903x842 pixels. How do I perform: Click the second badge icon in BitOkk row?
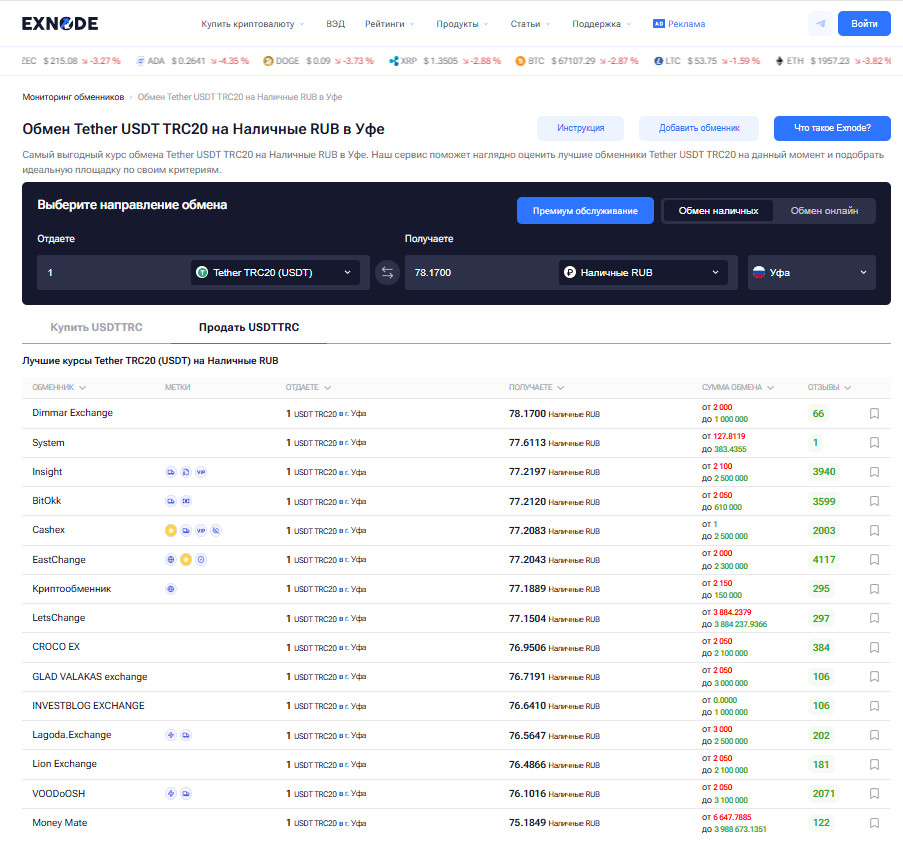[x=185, y=501]
